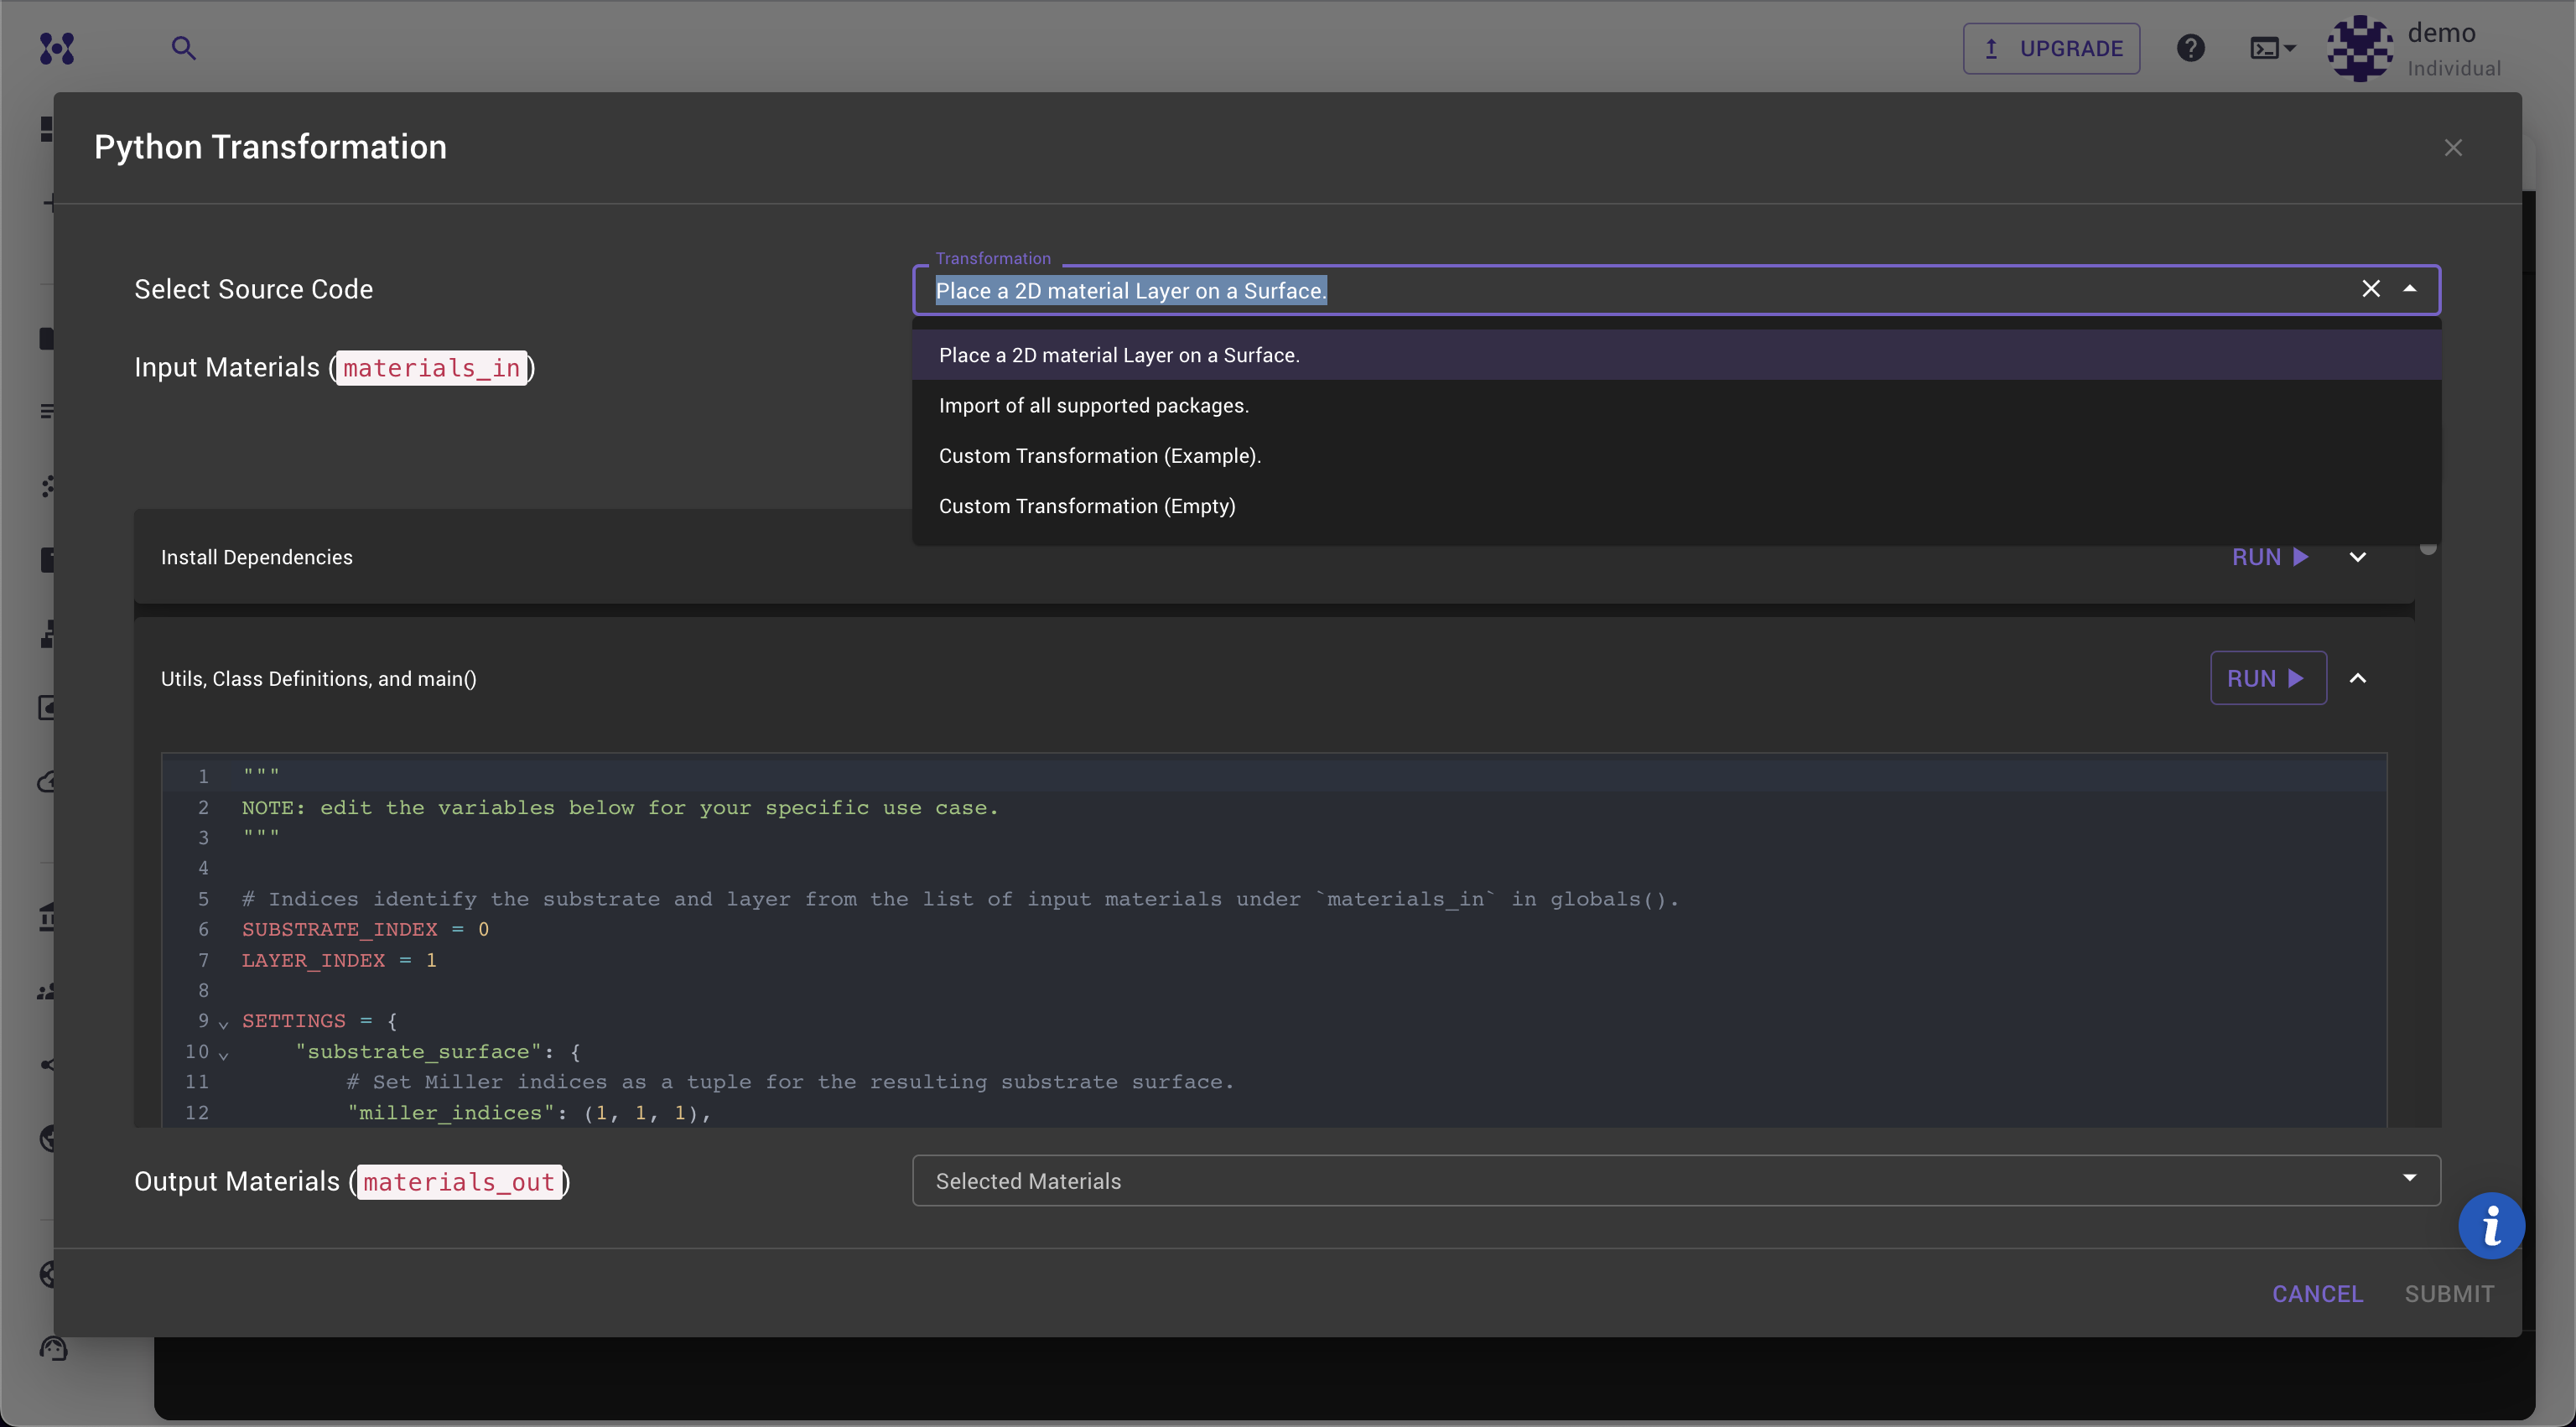The image size is (2576, 1427).
Task: Run the Install Dependencies block
Action: [2270, 557]
